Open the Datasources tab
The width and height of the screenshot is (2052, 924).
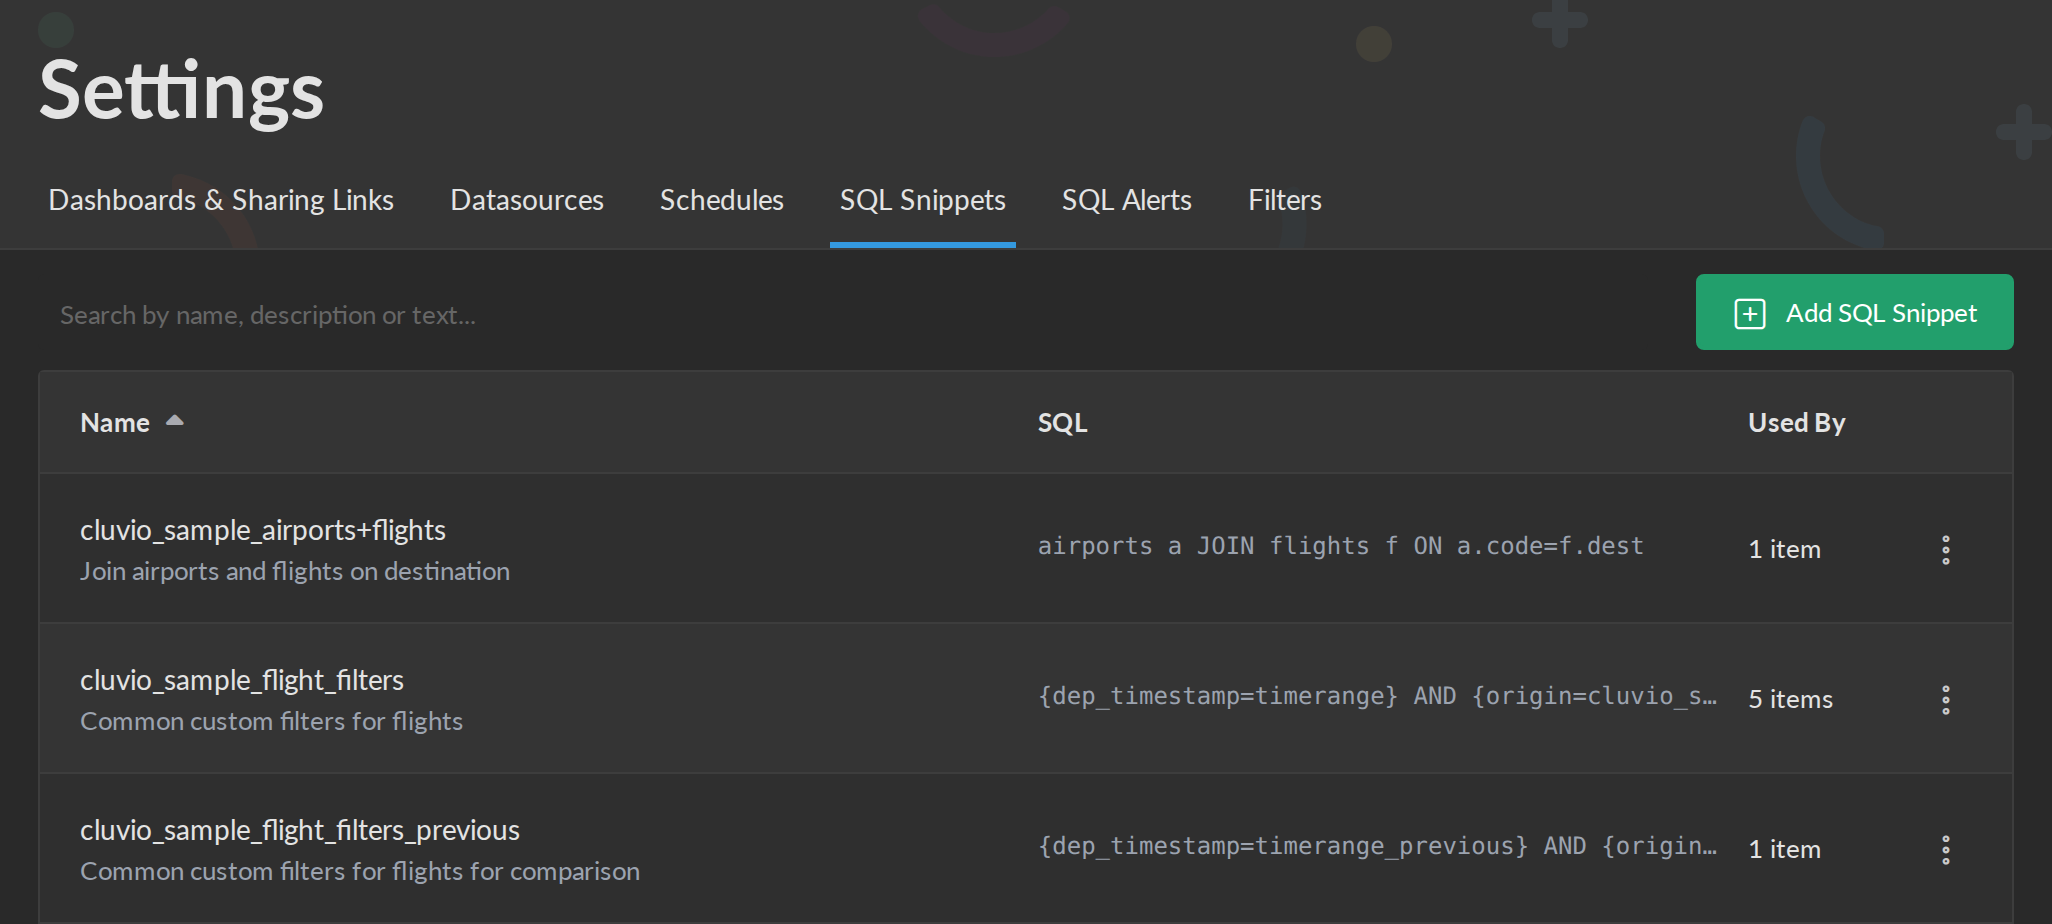(x=527, y=200)
